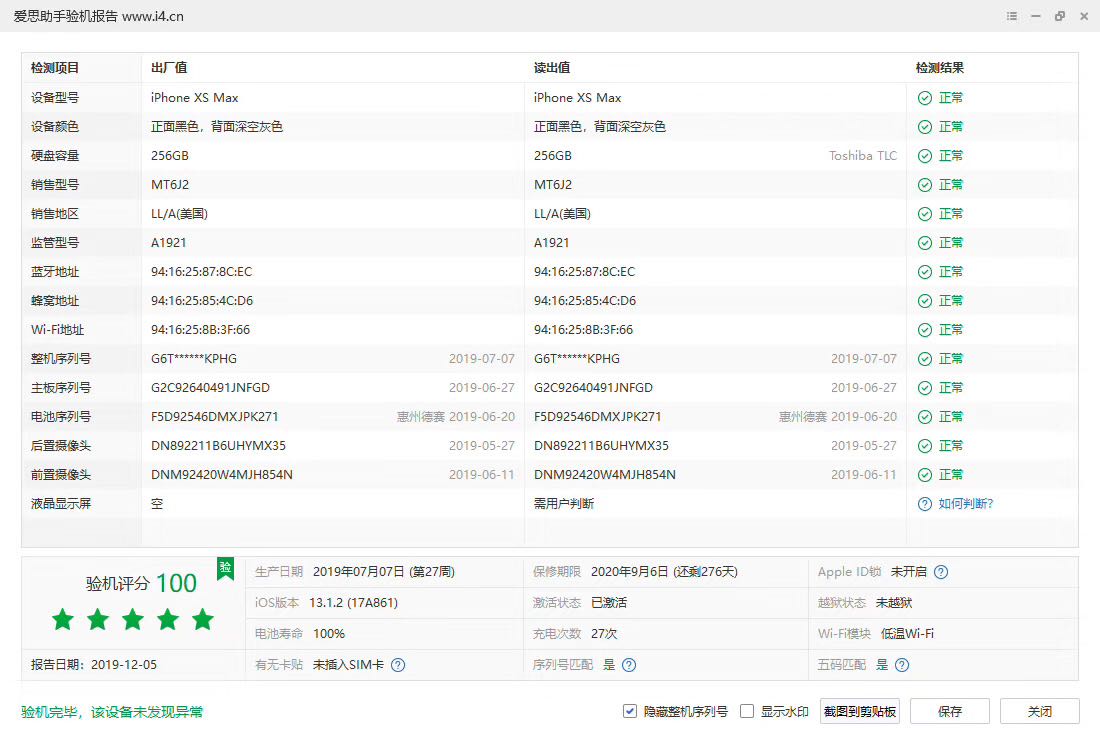Click the read cellular address 94:16:25:85:4C:D6
The image size is (1100, 748).
[x=585, y=301]
